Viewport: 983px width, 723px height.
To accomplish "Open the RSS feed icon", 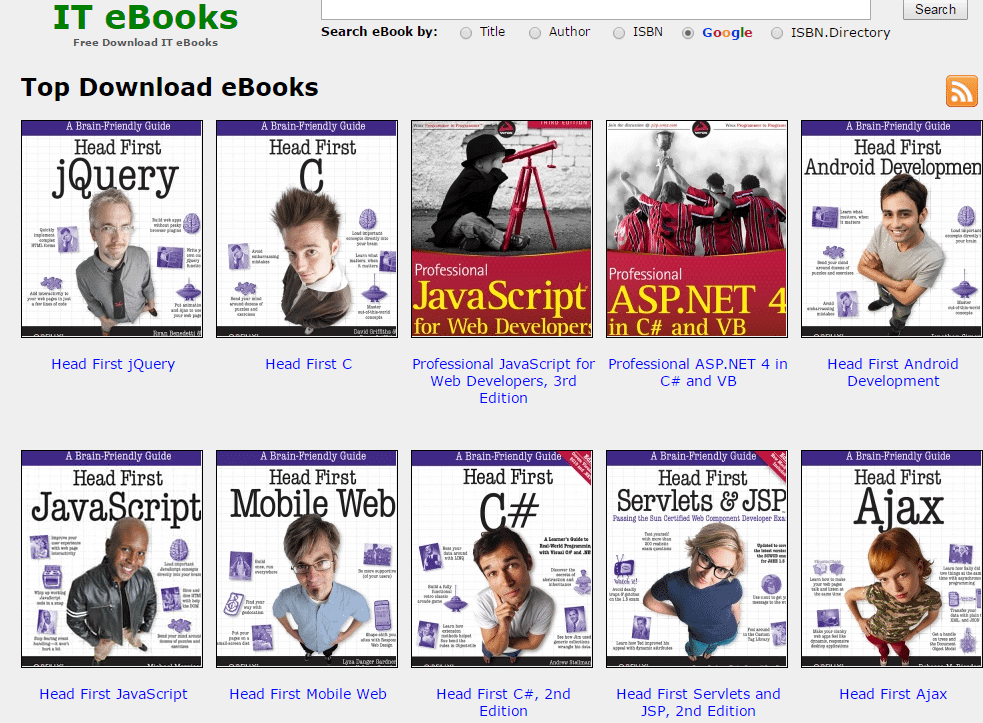I will 962,91.
